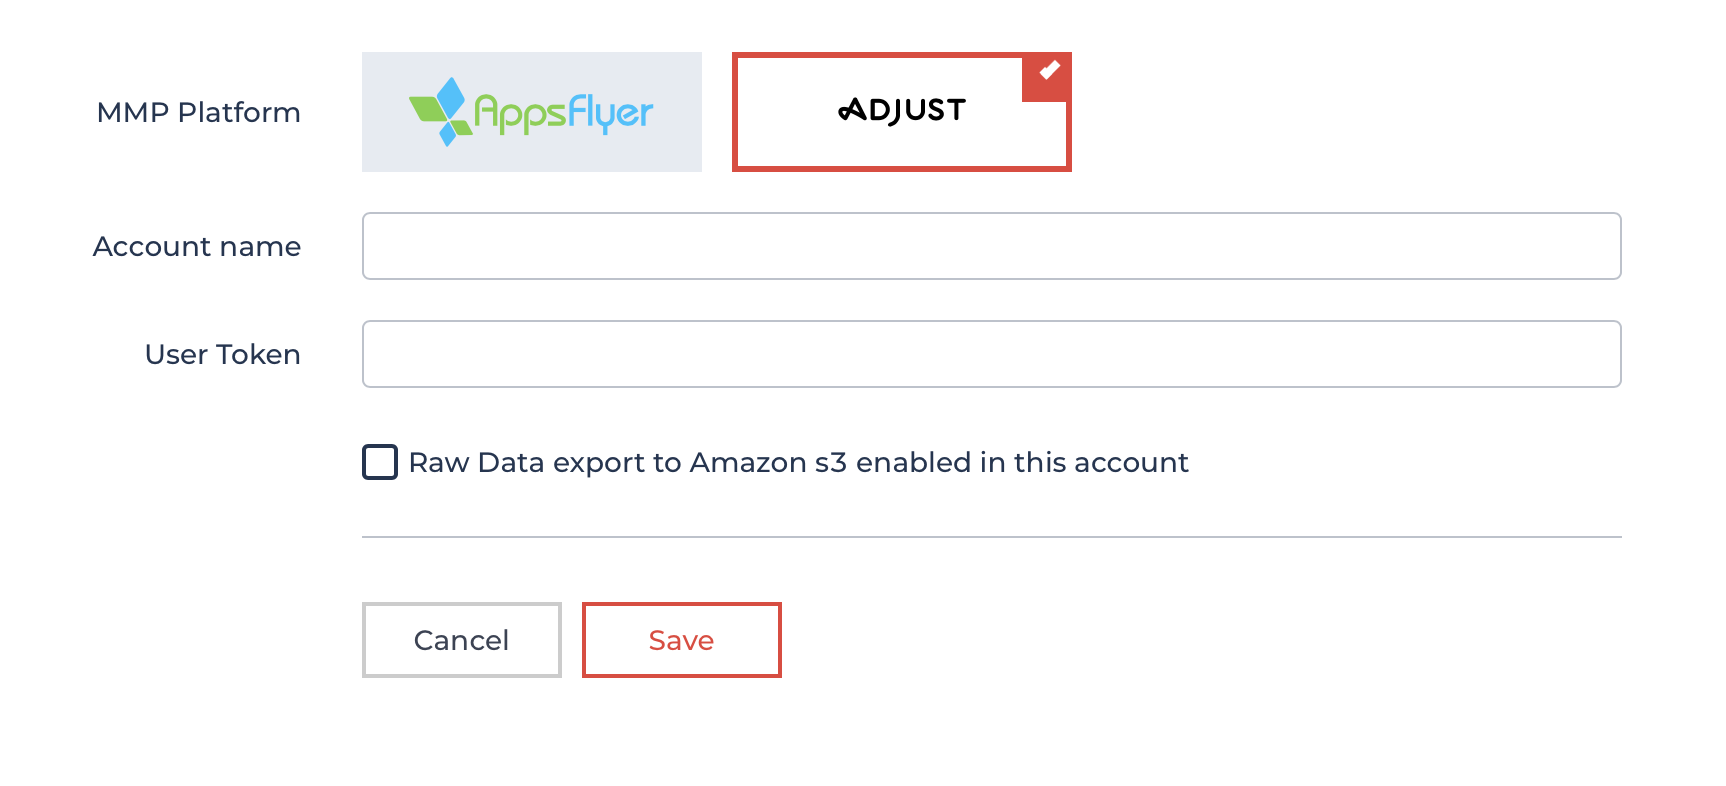Click the Save button
Viewport: 1726px width, 786px height.
coord(681,640)
